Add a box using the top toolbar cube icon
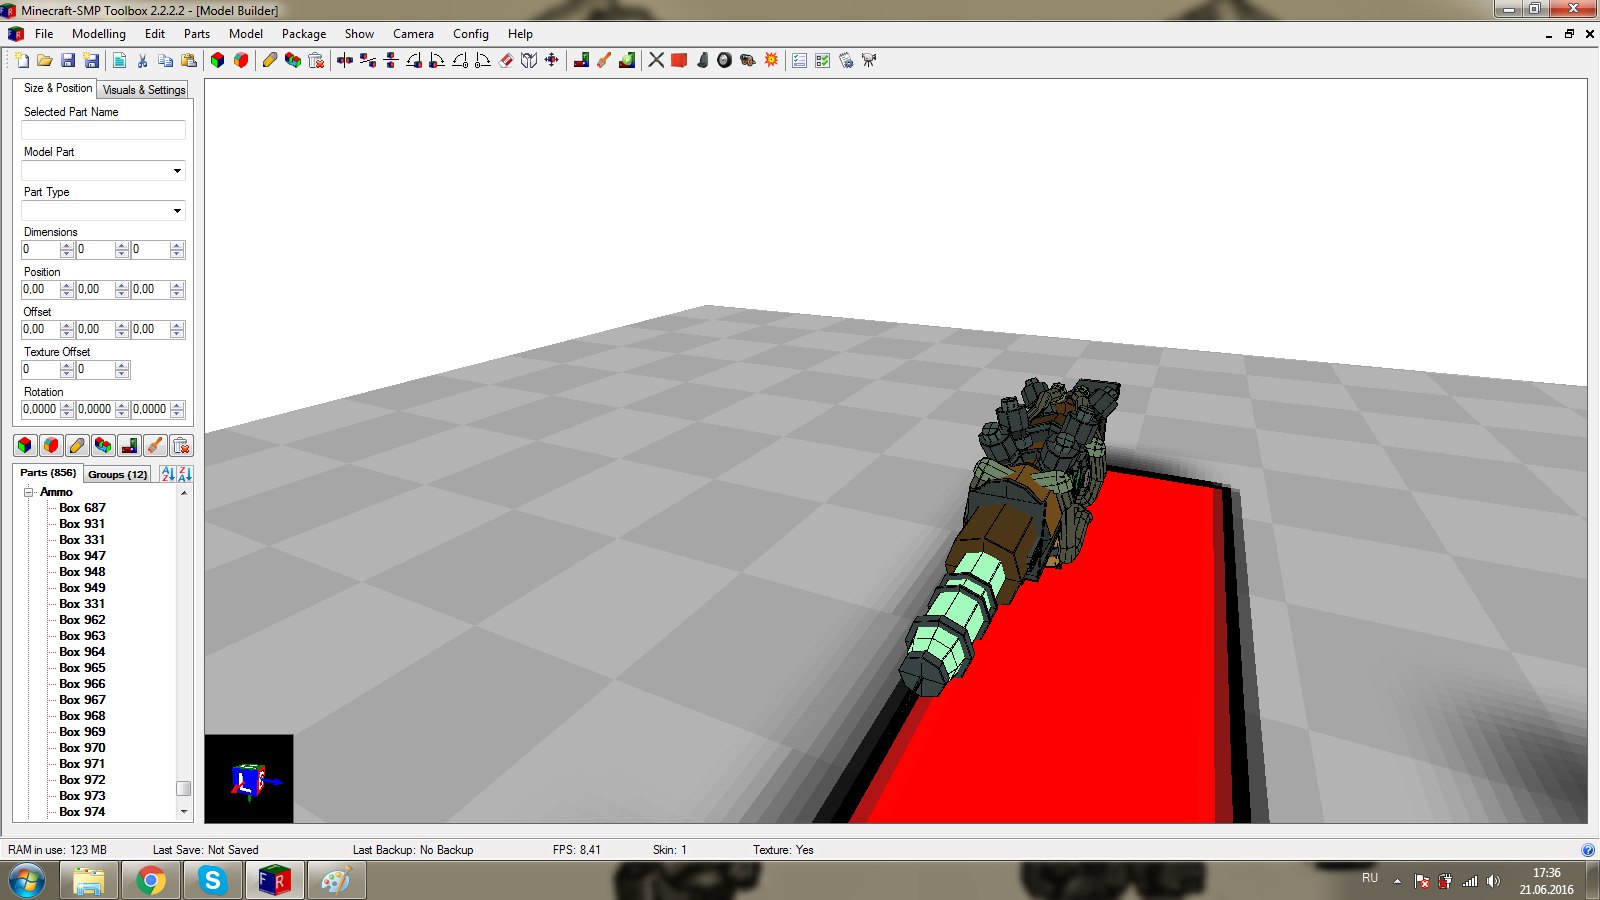This screenshot has height=900, width=1600. (x=217, y=61)
